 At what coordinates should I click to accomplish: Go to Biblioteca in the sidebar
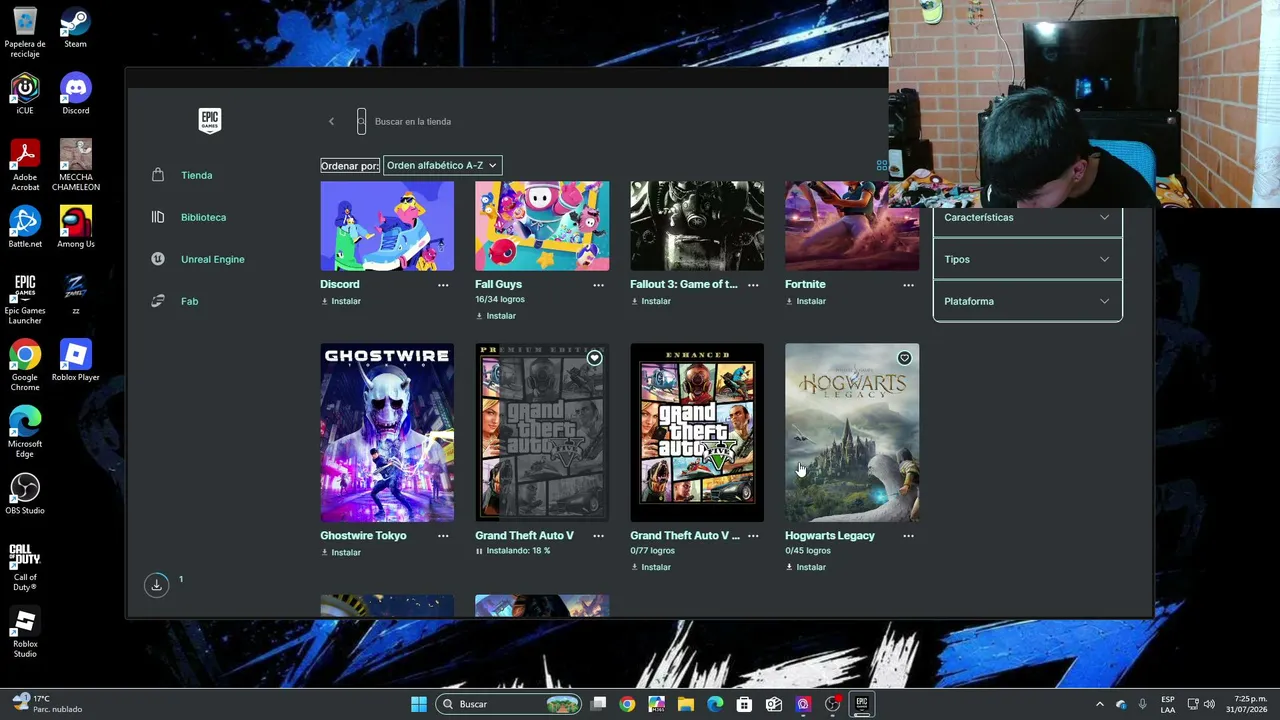203,217
